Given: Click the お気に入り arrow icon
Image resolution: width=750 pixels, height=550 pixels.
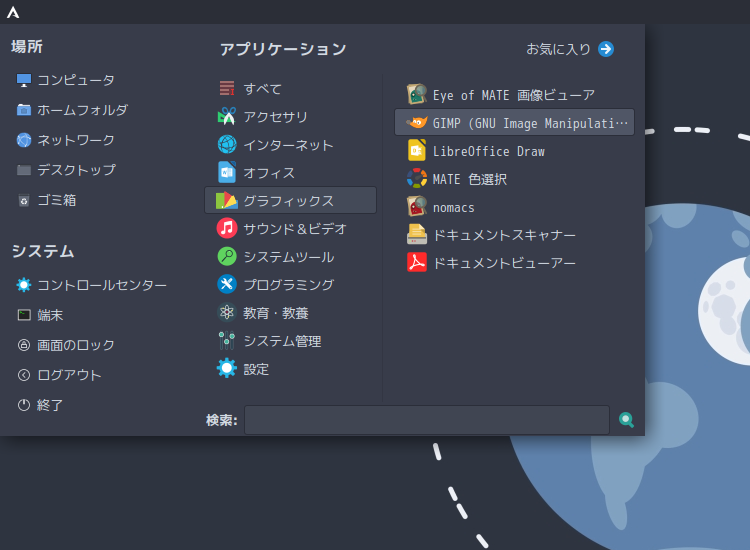Looking at the screenshot, I should [606, 49].
